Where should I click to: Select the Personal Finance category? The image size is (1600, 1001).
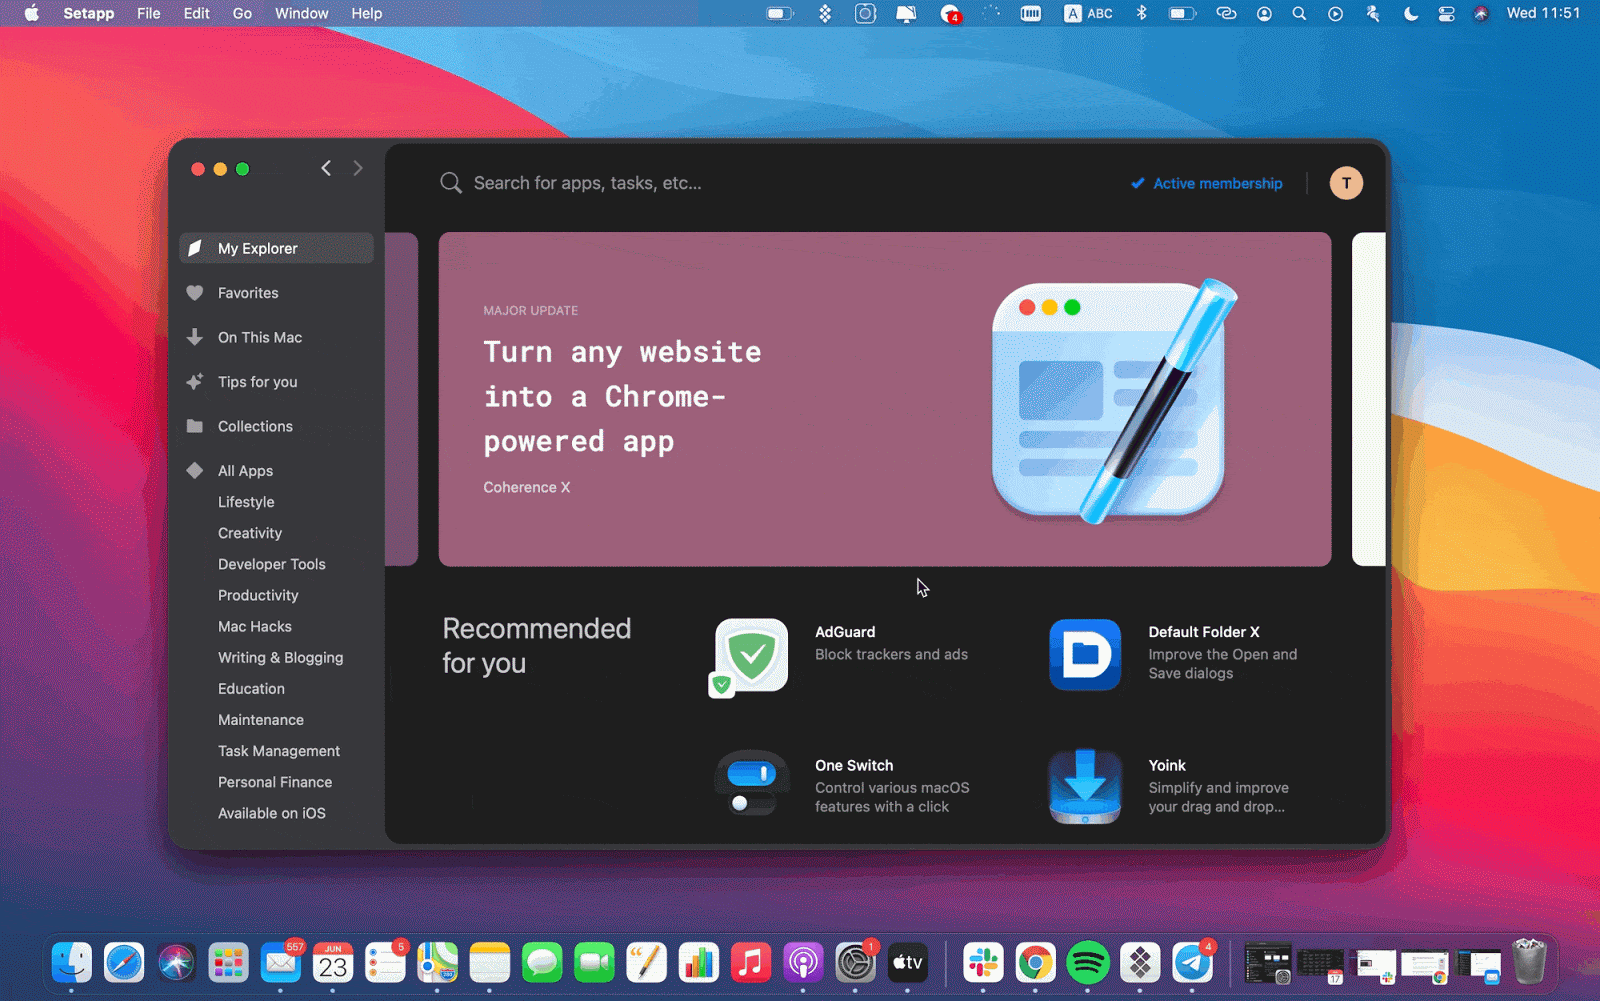[x=275, y=782]
